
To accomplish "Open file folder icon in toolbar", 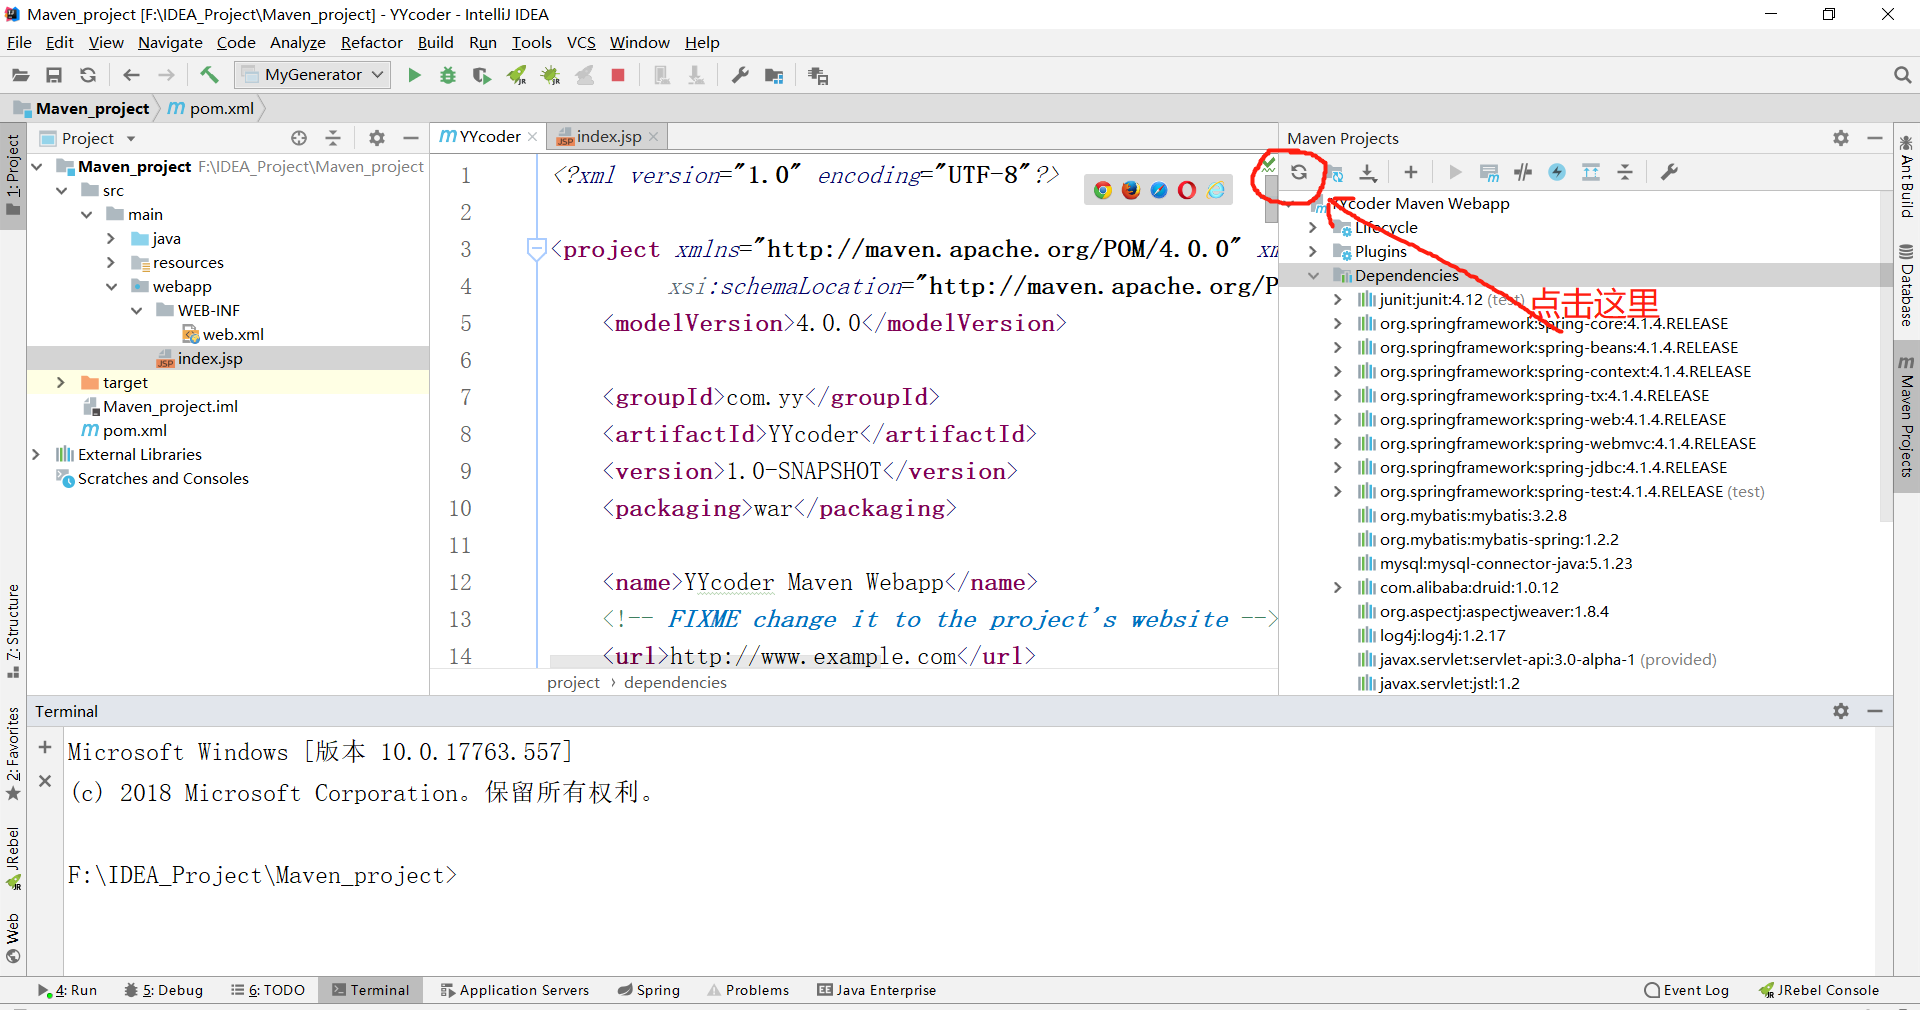I will point(20,75).
